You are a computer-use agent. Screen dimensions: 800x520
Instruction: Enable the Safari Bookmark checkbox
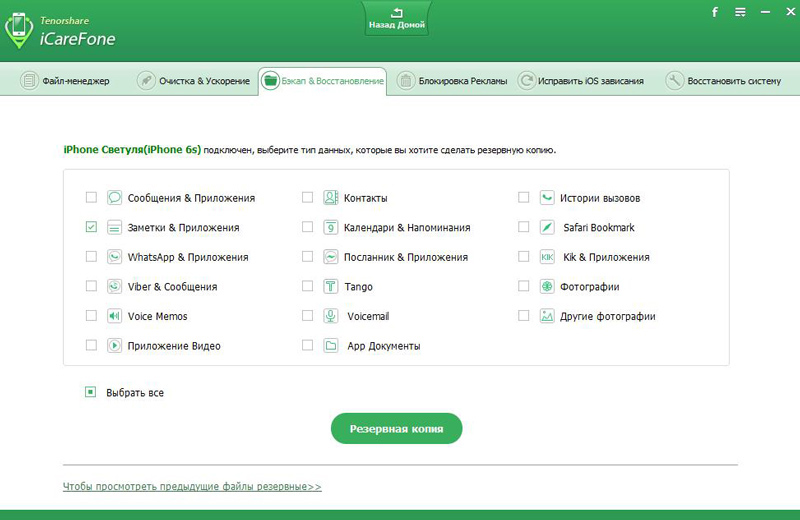tap(523, 227)
